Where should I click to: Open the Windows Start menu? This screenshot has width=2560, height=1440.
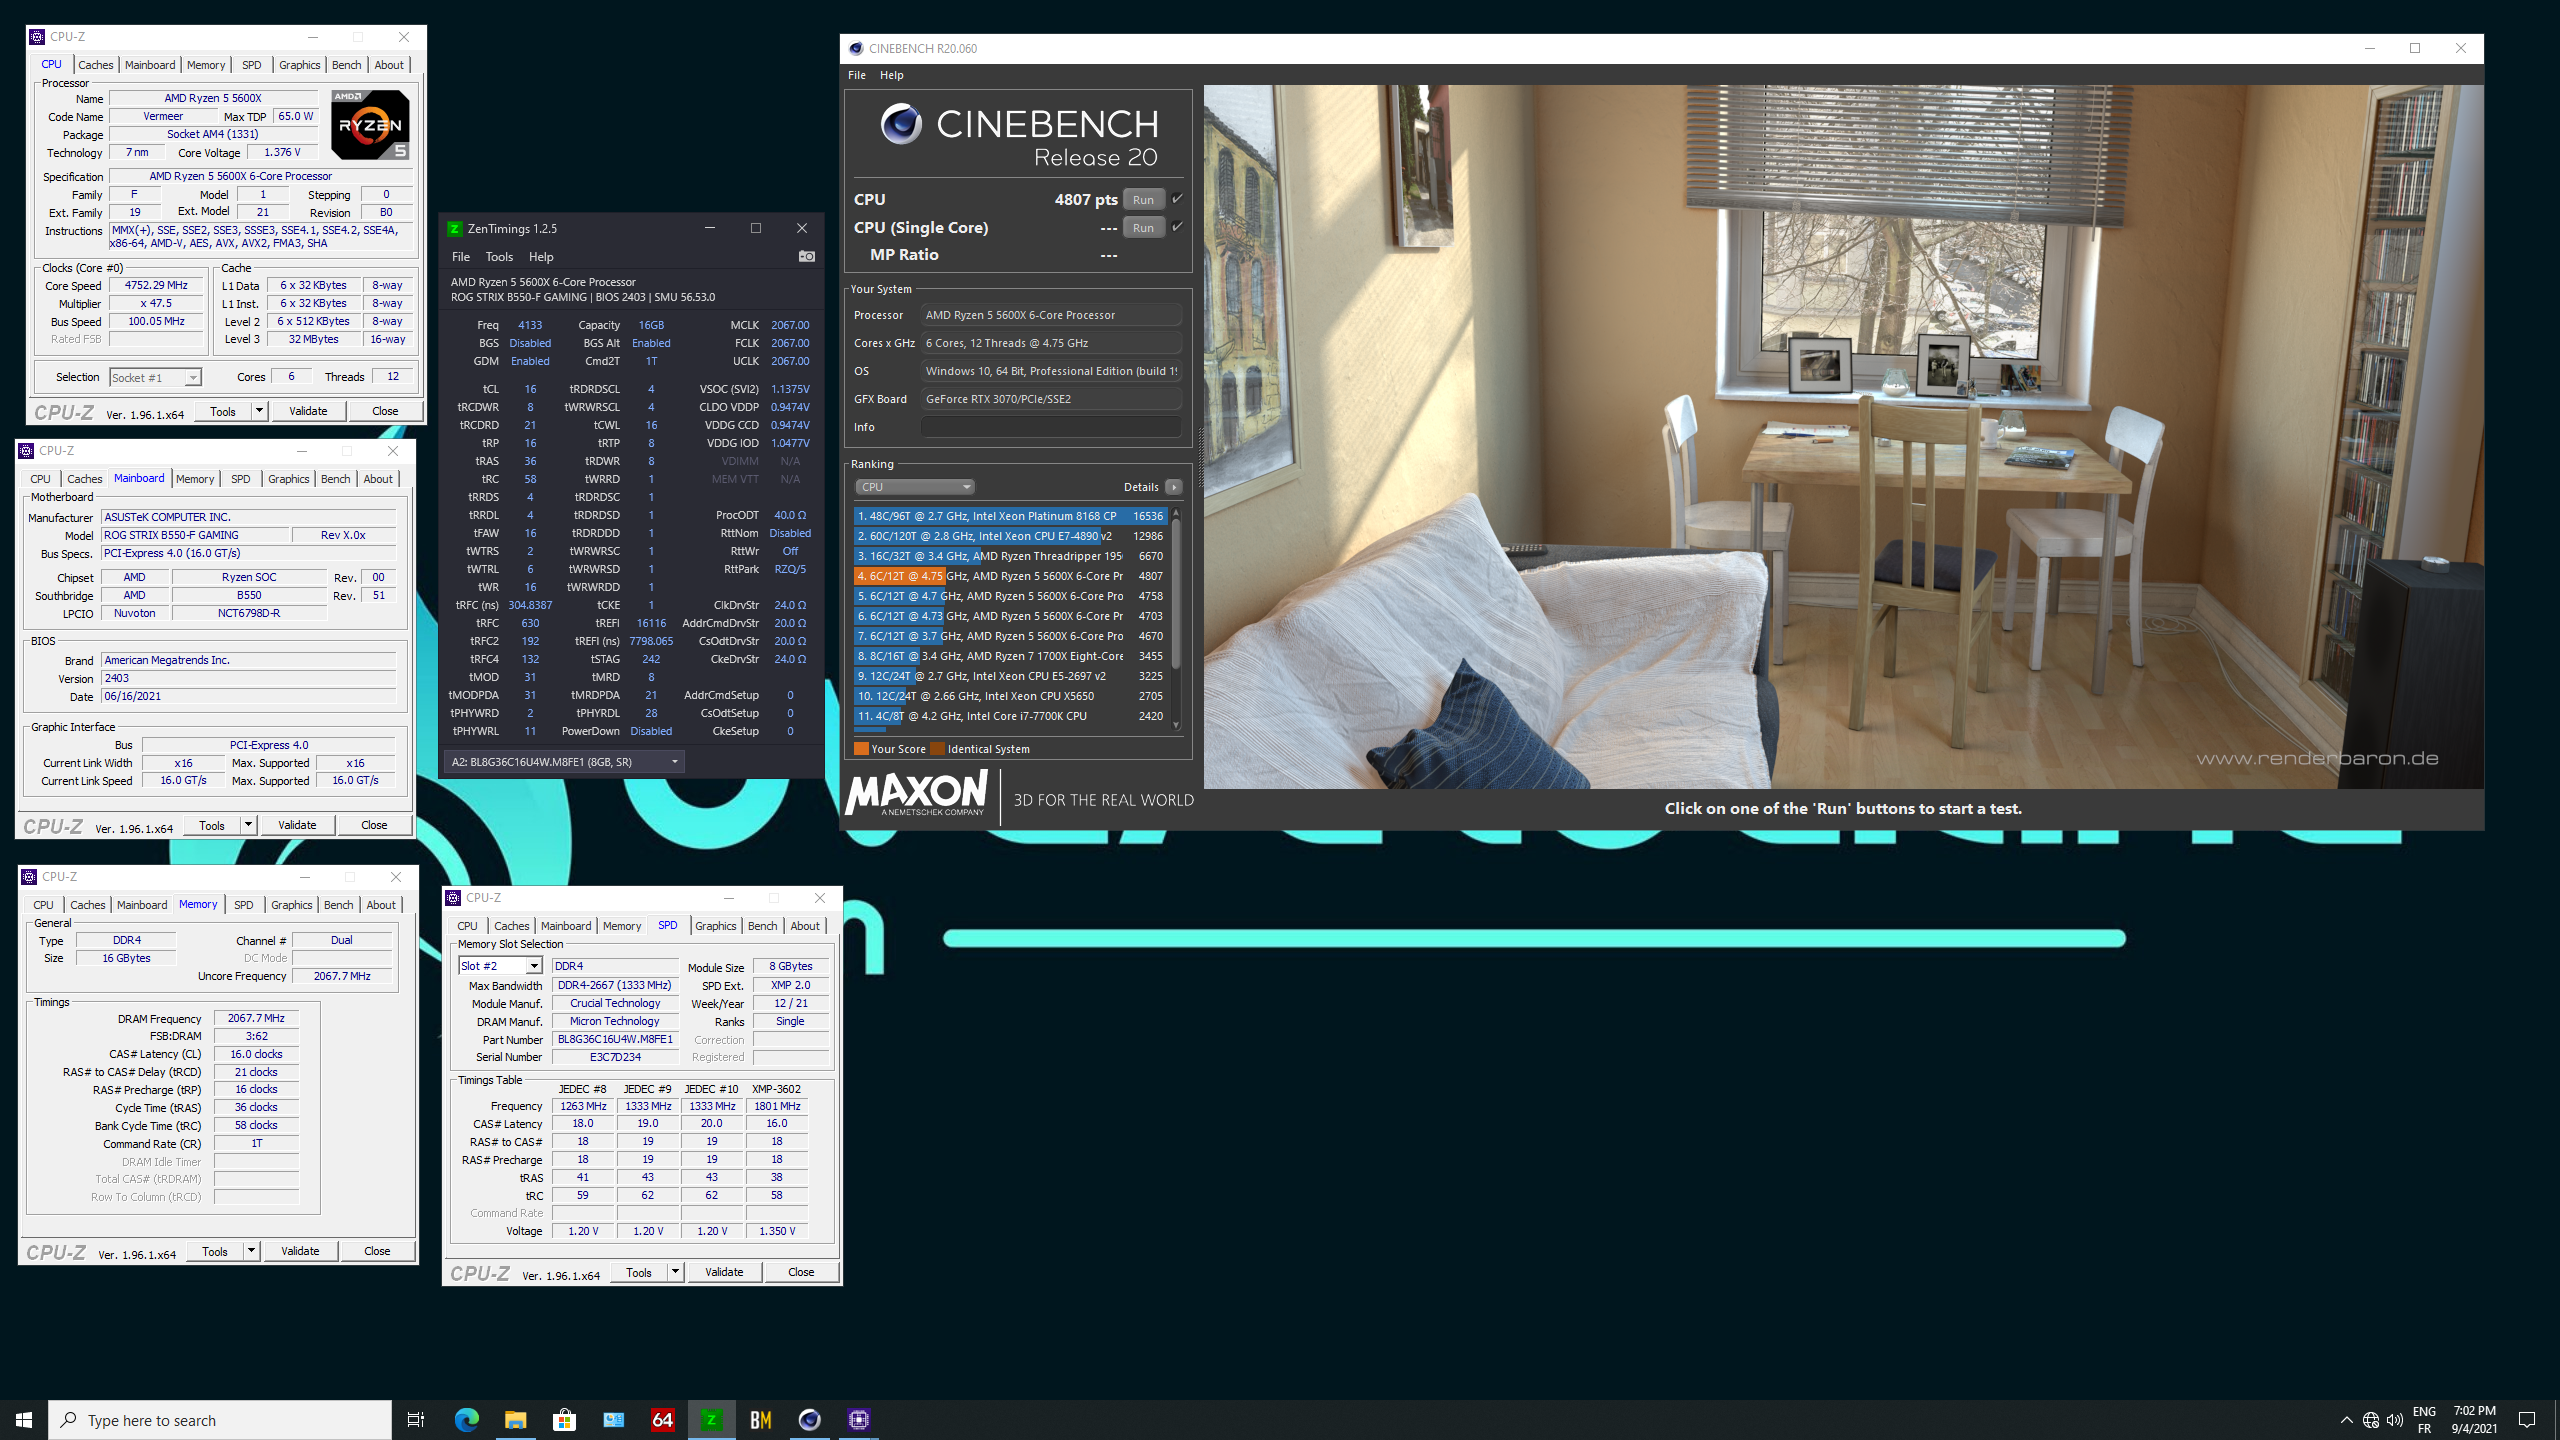click(x=24, y=1420)
